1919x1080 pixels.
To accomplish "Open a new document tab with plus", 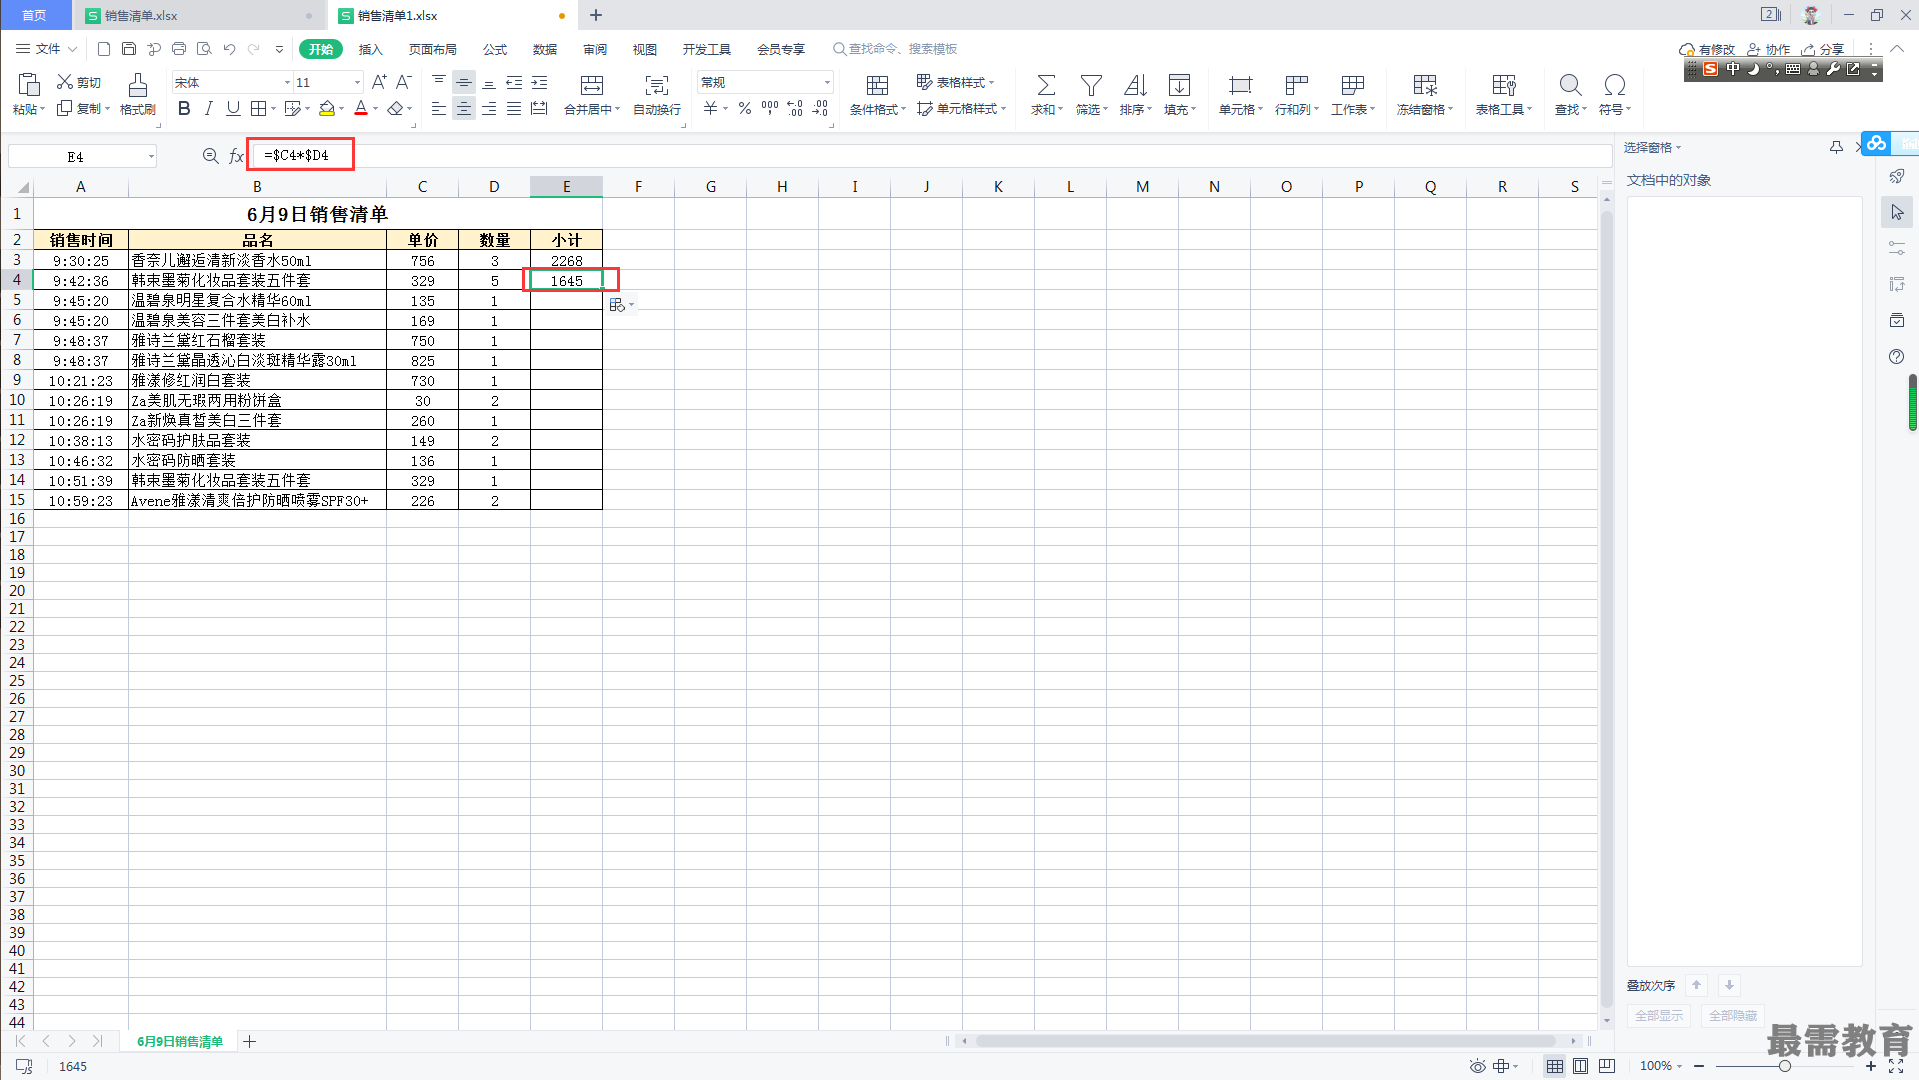I will pyautogui.click(x=596, y=15).
